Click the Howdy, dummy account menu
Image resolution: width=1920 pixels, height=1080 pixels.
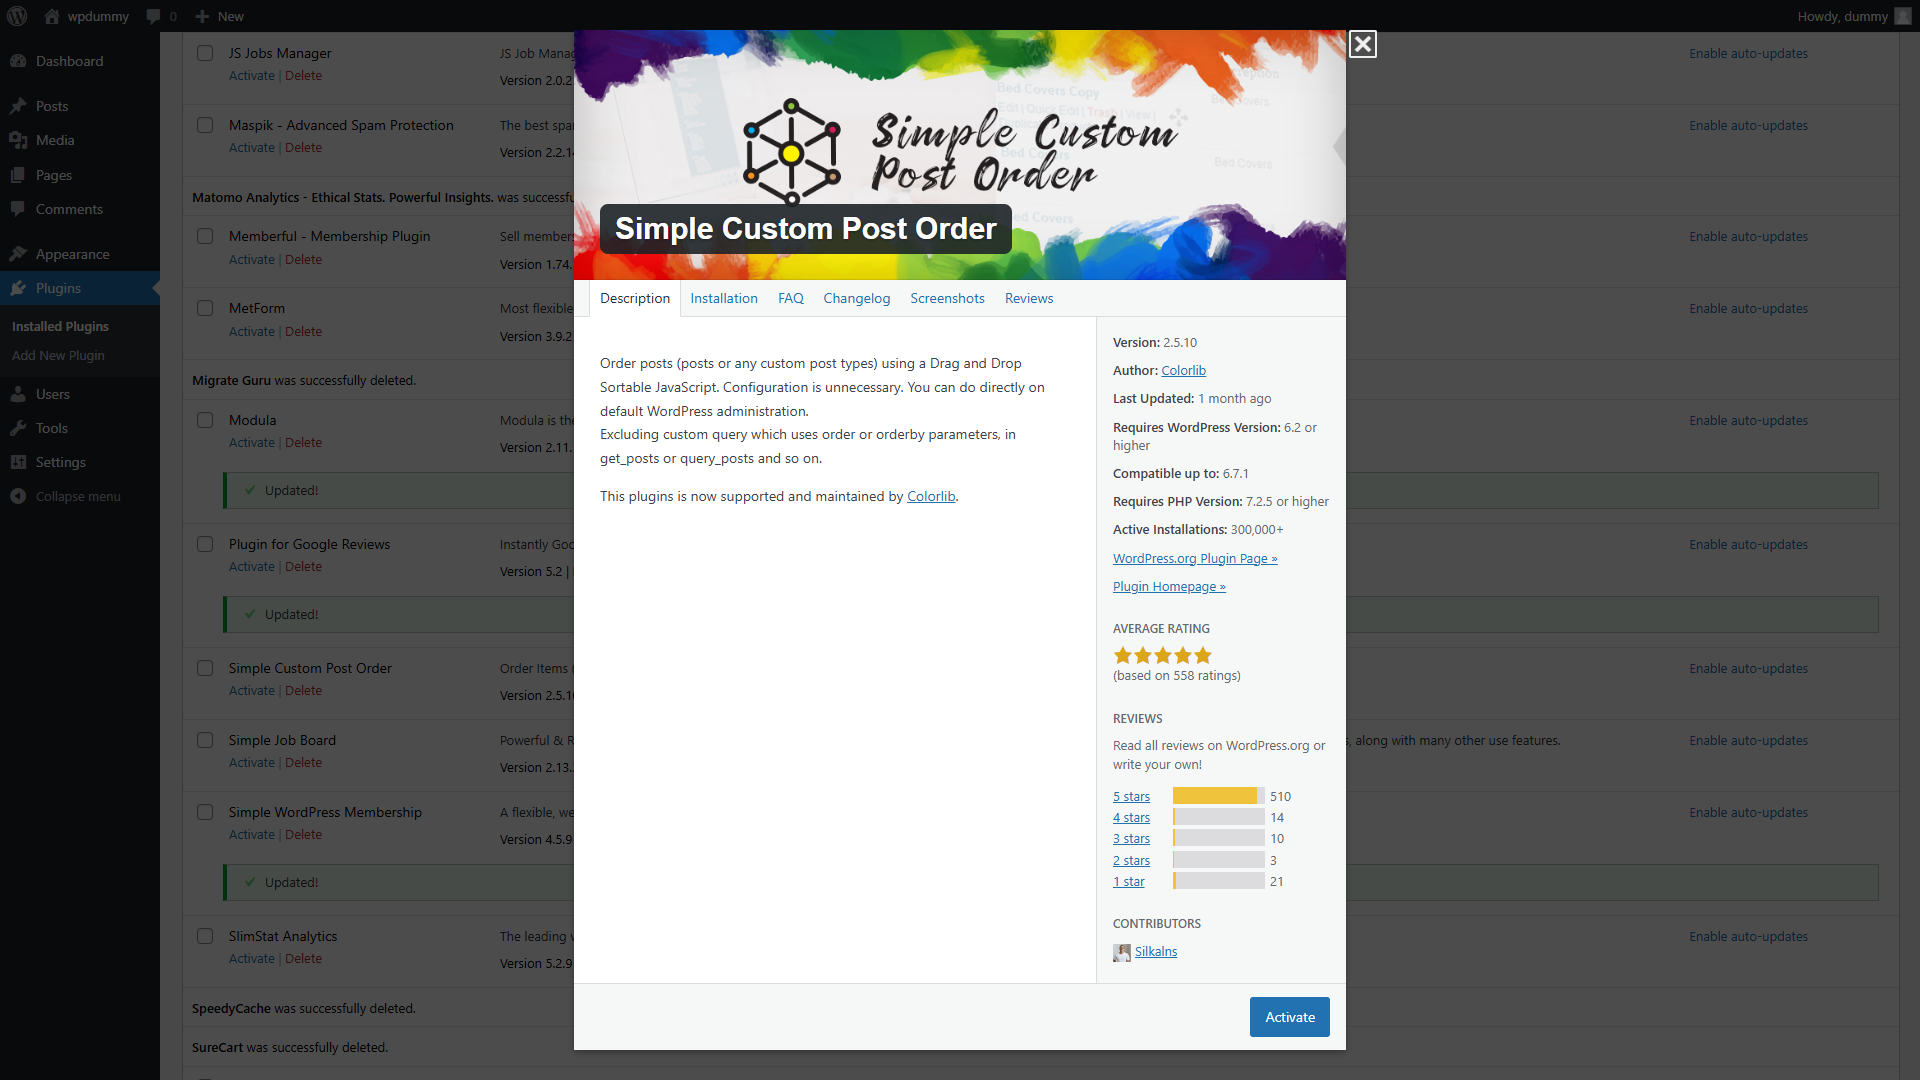click(x=1853, y=16)
